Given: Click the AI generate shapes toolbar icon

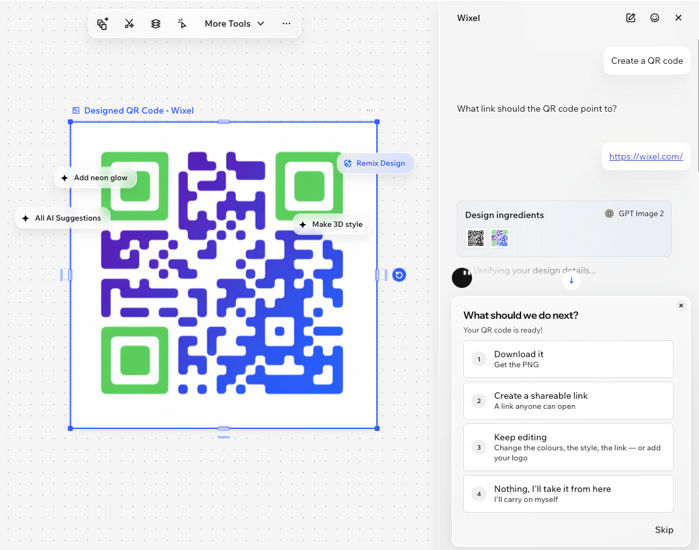Looking at the screenshot, I should coord(103,24).
